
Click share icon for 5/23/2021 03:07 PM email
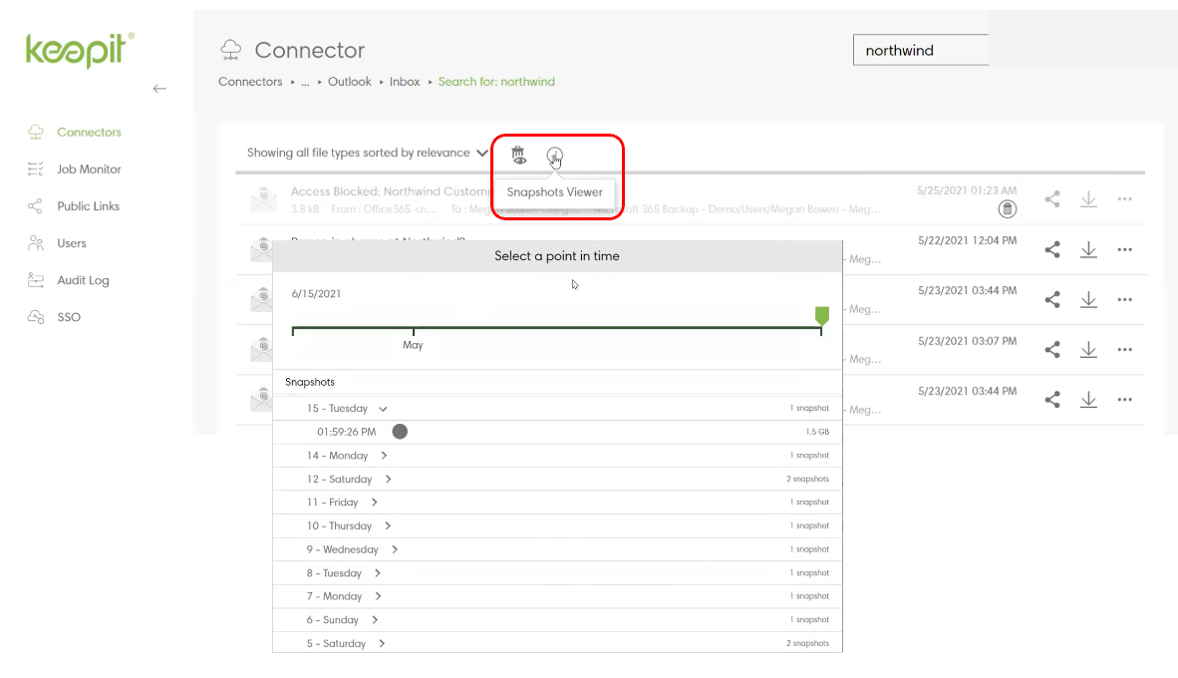1052,349
